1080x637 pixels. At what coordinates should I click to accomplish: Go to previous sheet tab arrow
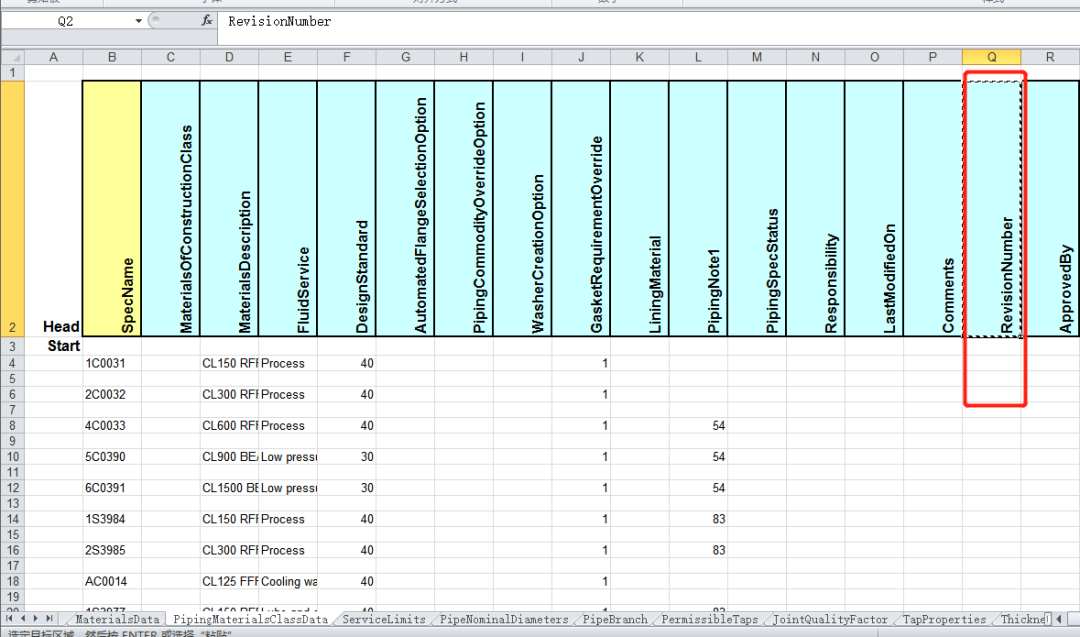pos(23,618)
